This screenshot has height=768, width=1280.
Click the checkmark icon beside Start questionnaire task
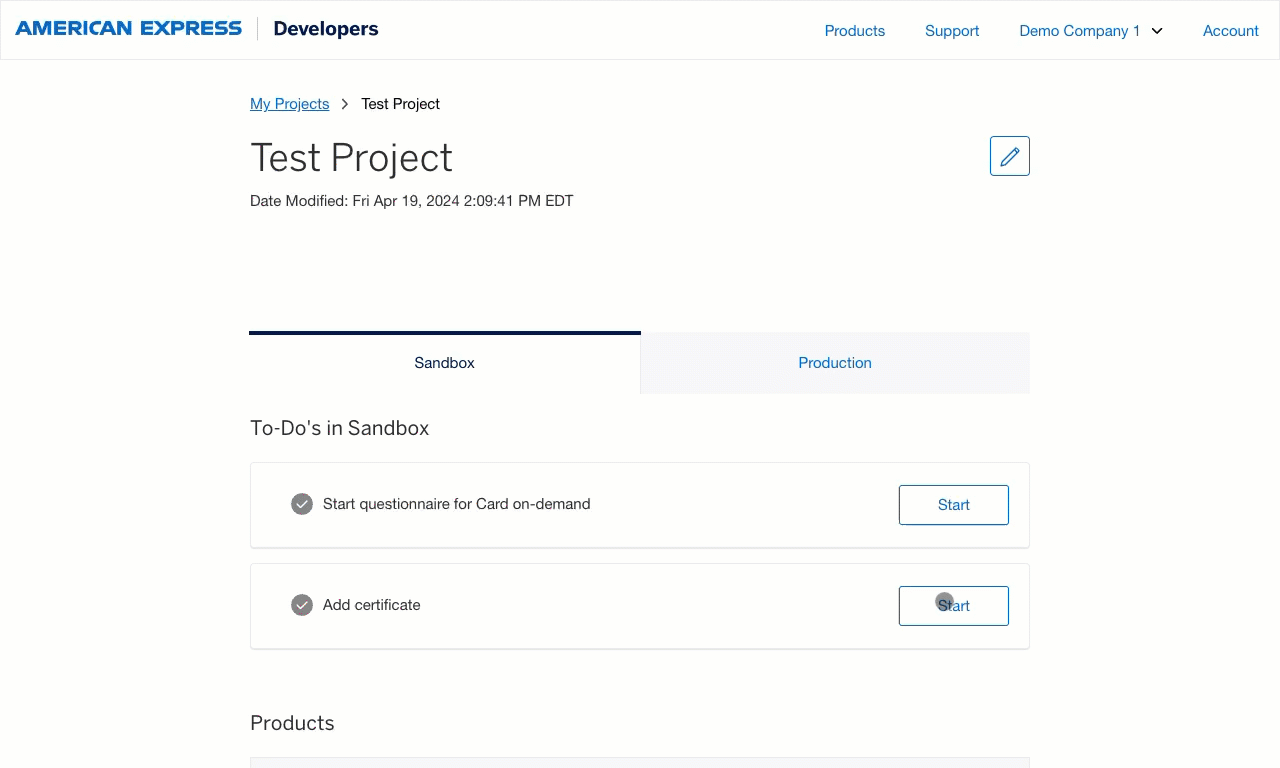tap(301, 504)
